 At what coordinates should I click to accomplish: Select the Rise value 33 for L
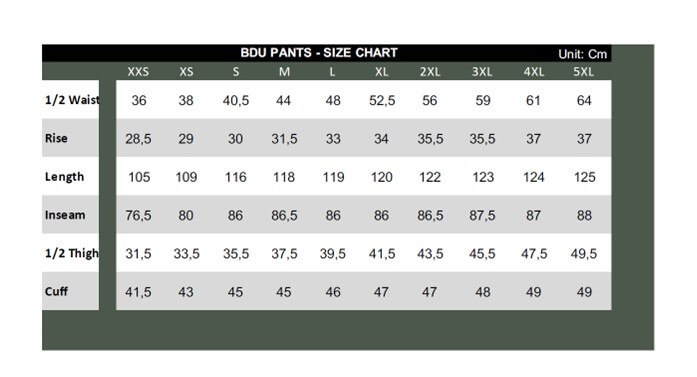click(333, 139)
